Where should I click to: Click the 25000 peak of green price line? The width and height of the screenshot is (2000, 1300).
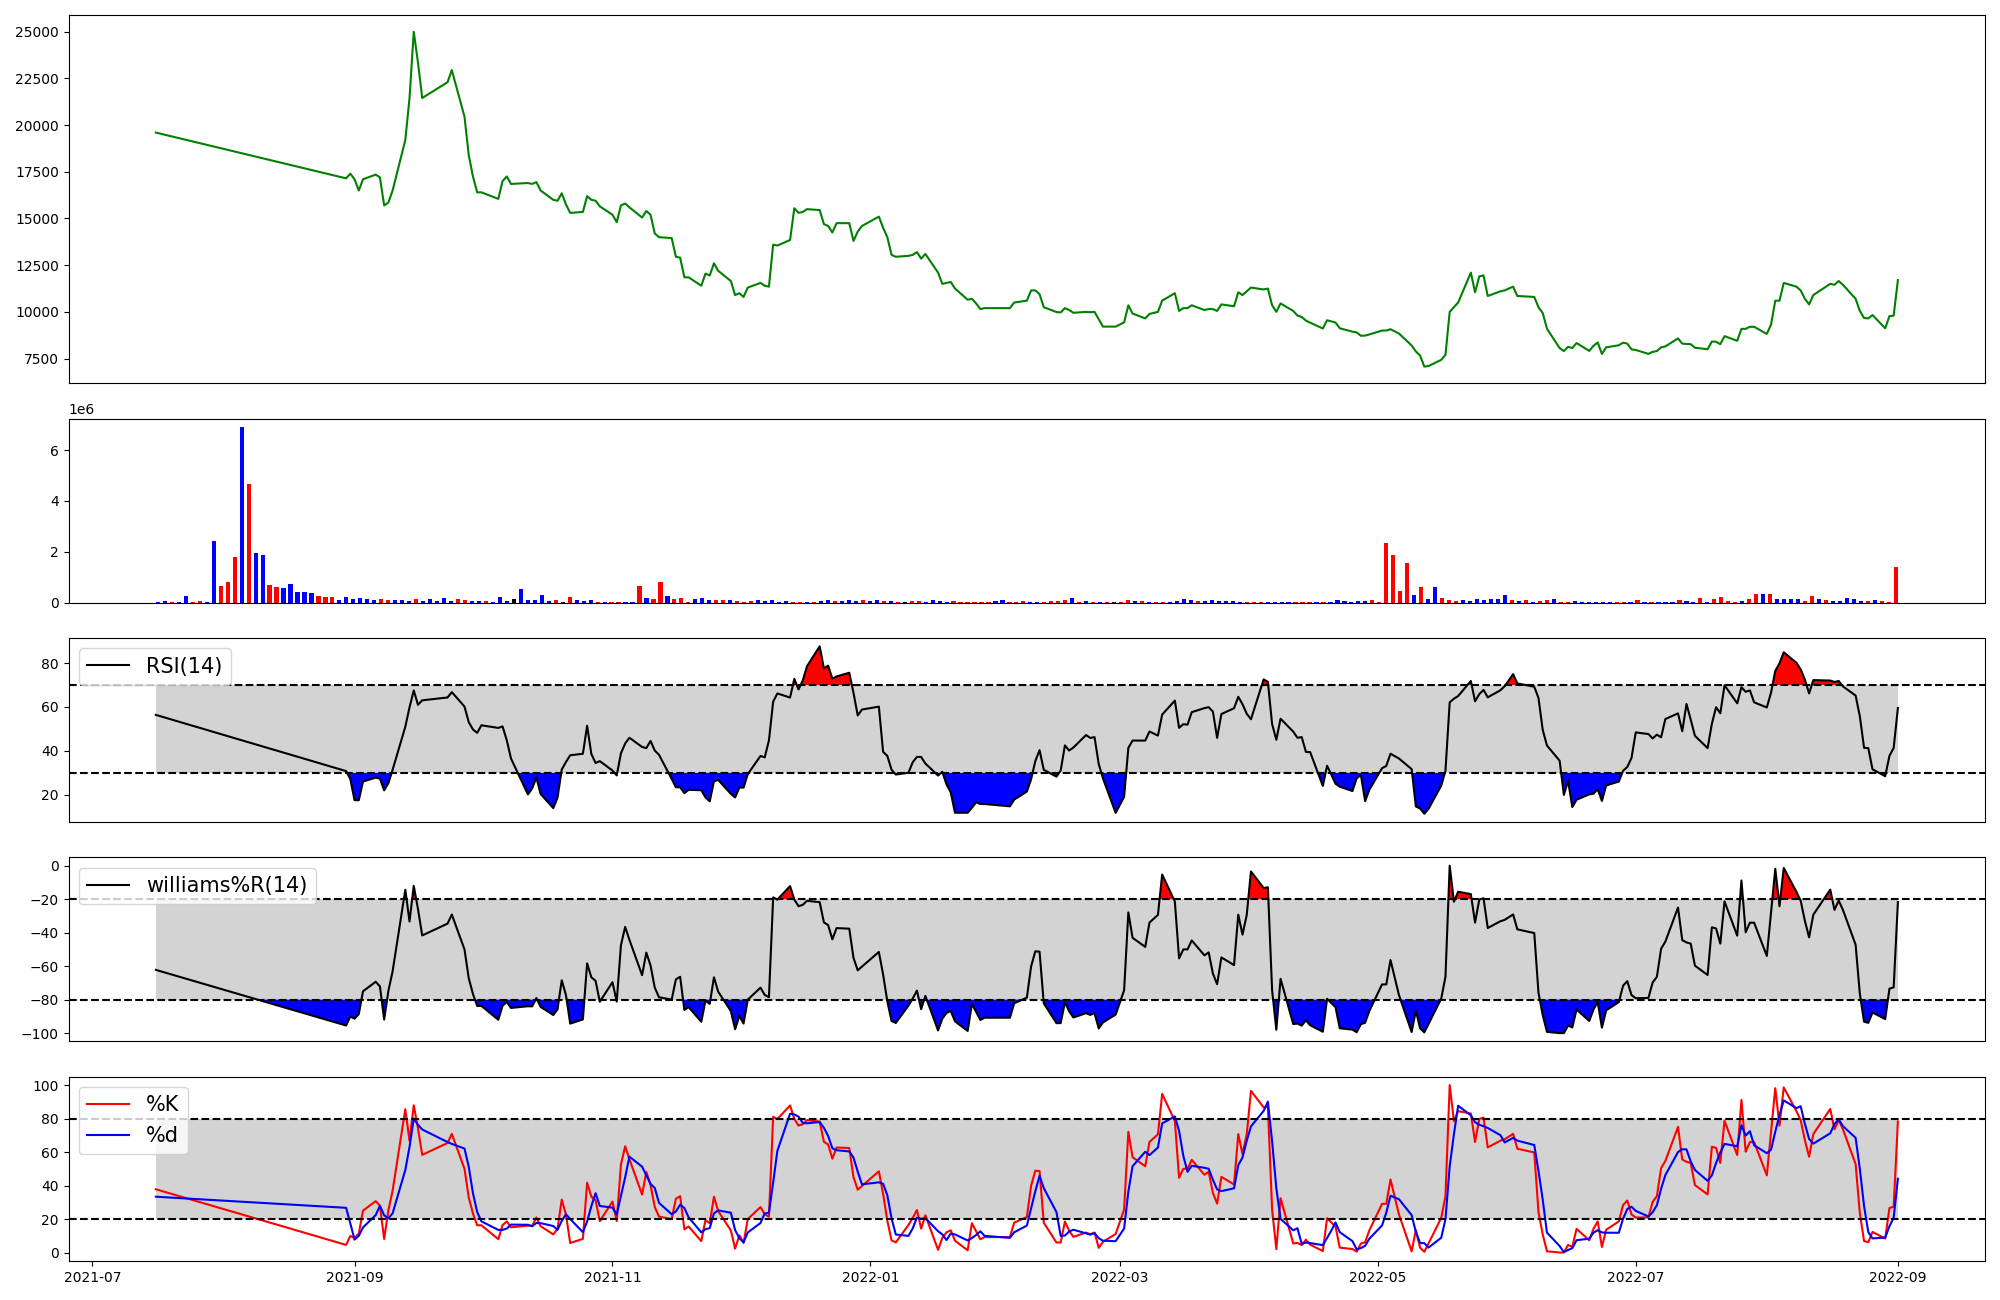click(414, 33)
